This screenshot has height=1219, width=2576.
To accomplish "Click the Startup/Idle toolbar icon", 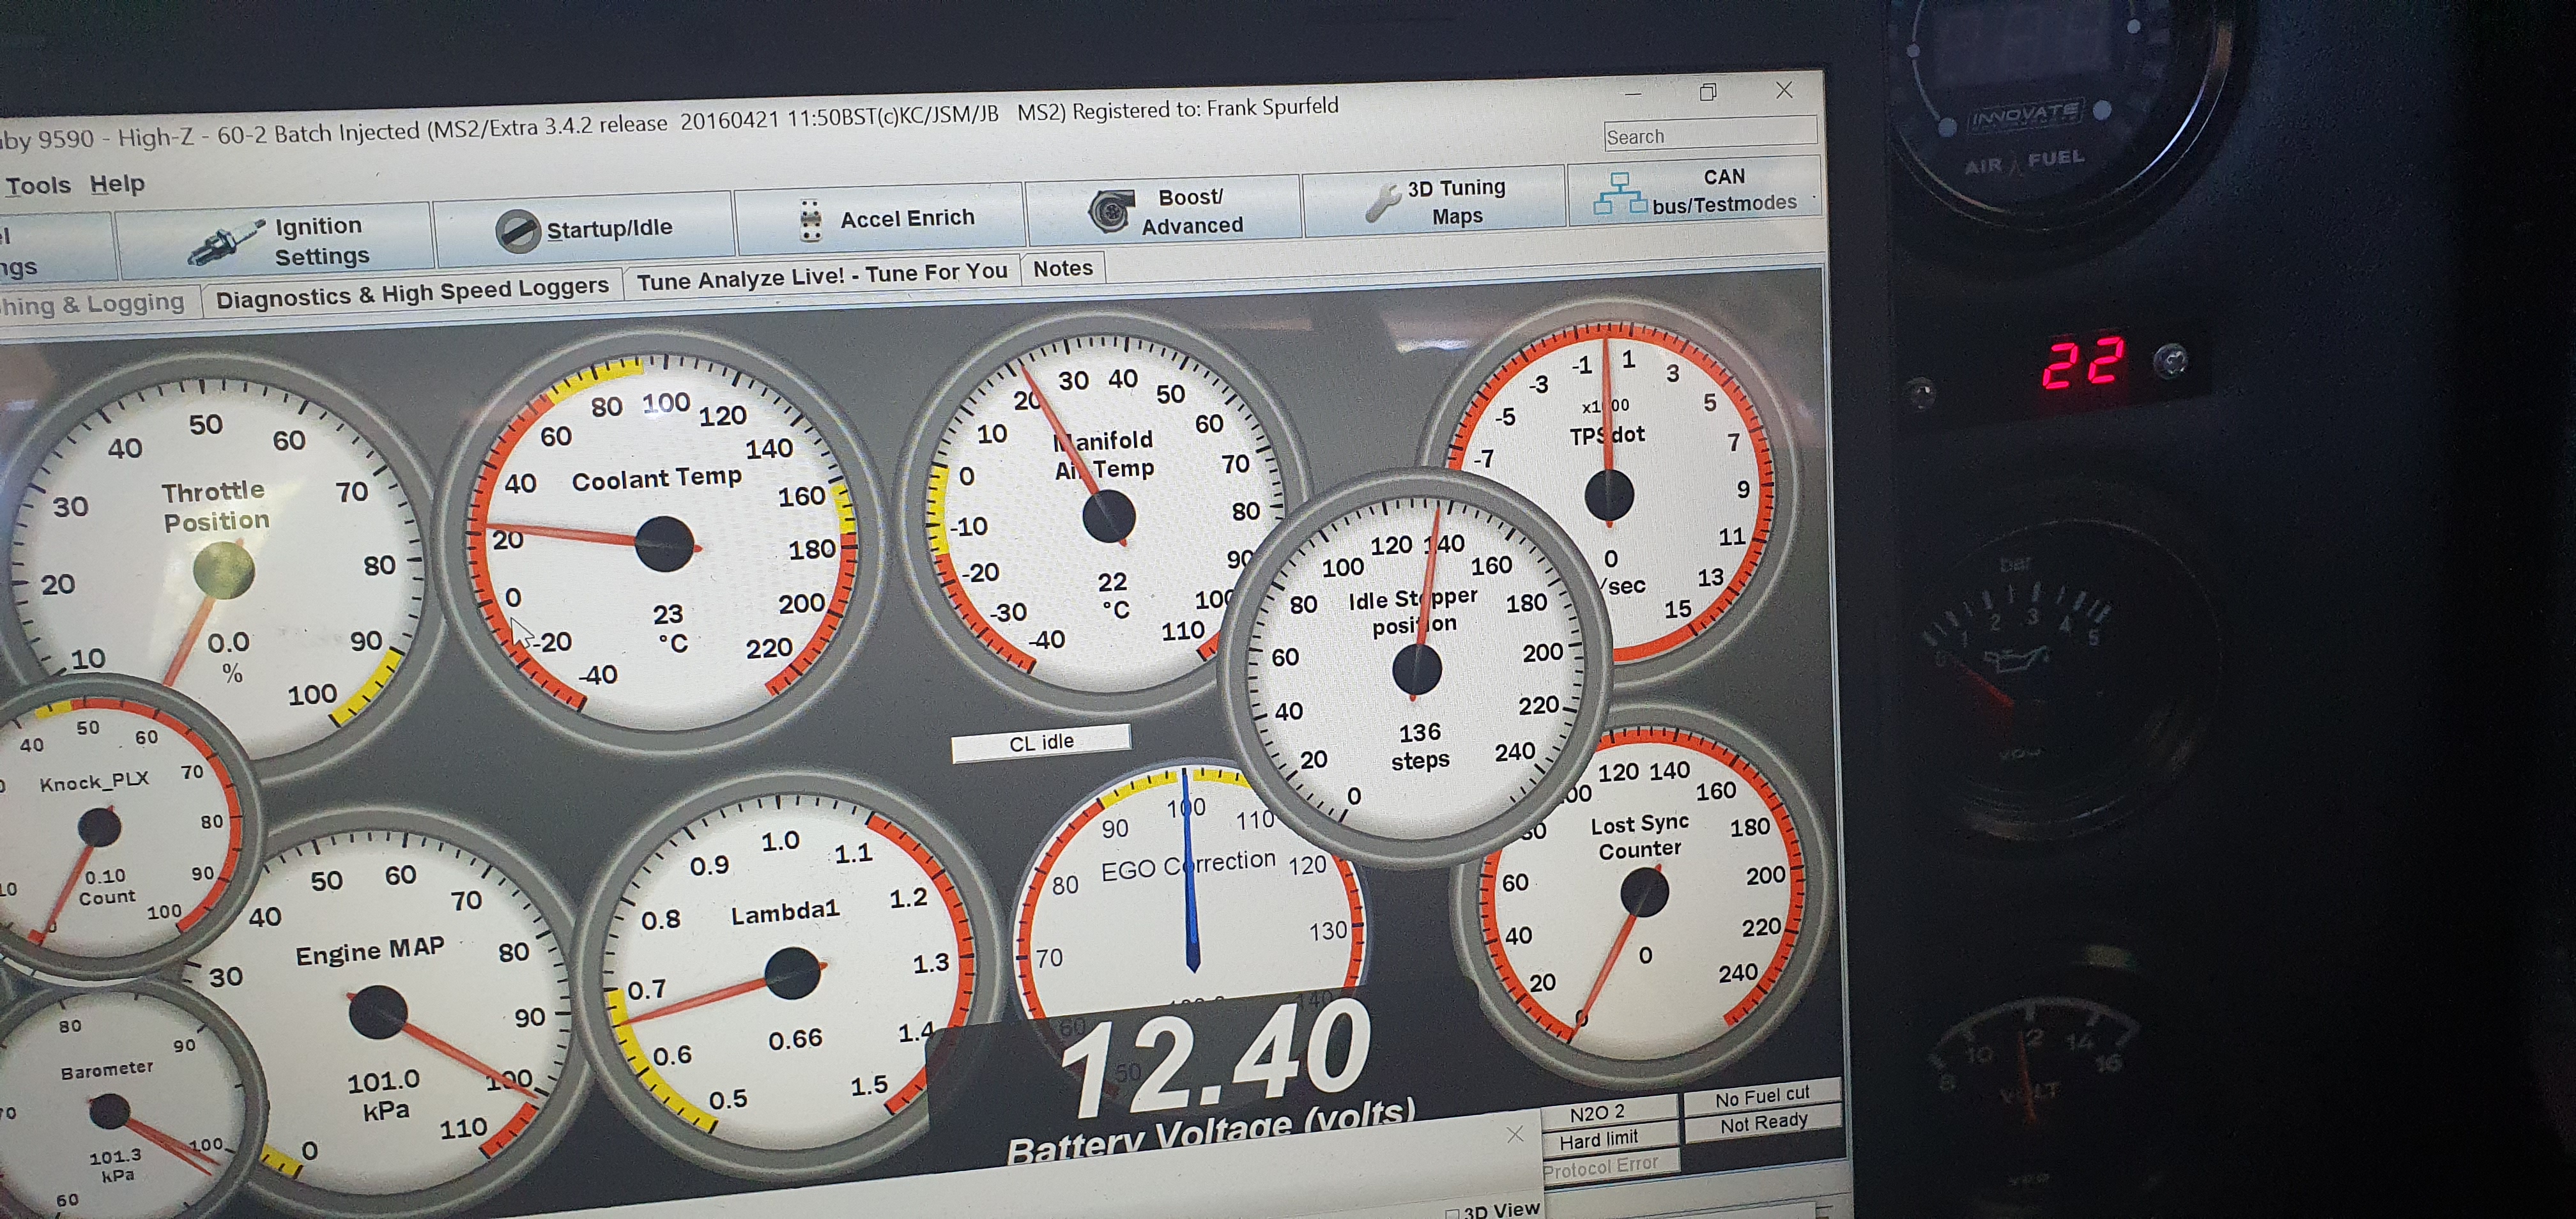I will pos(517,231).
